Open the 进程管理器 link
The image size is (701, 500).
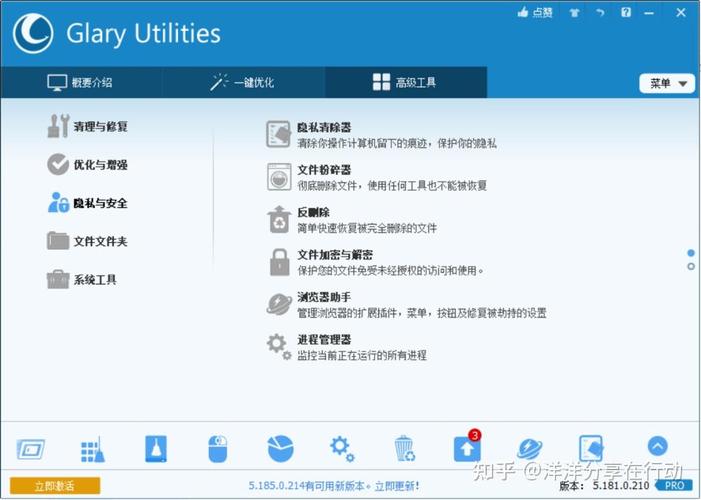click(x=324, y=339)
